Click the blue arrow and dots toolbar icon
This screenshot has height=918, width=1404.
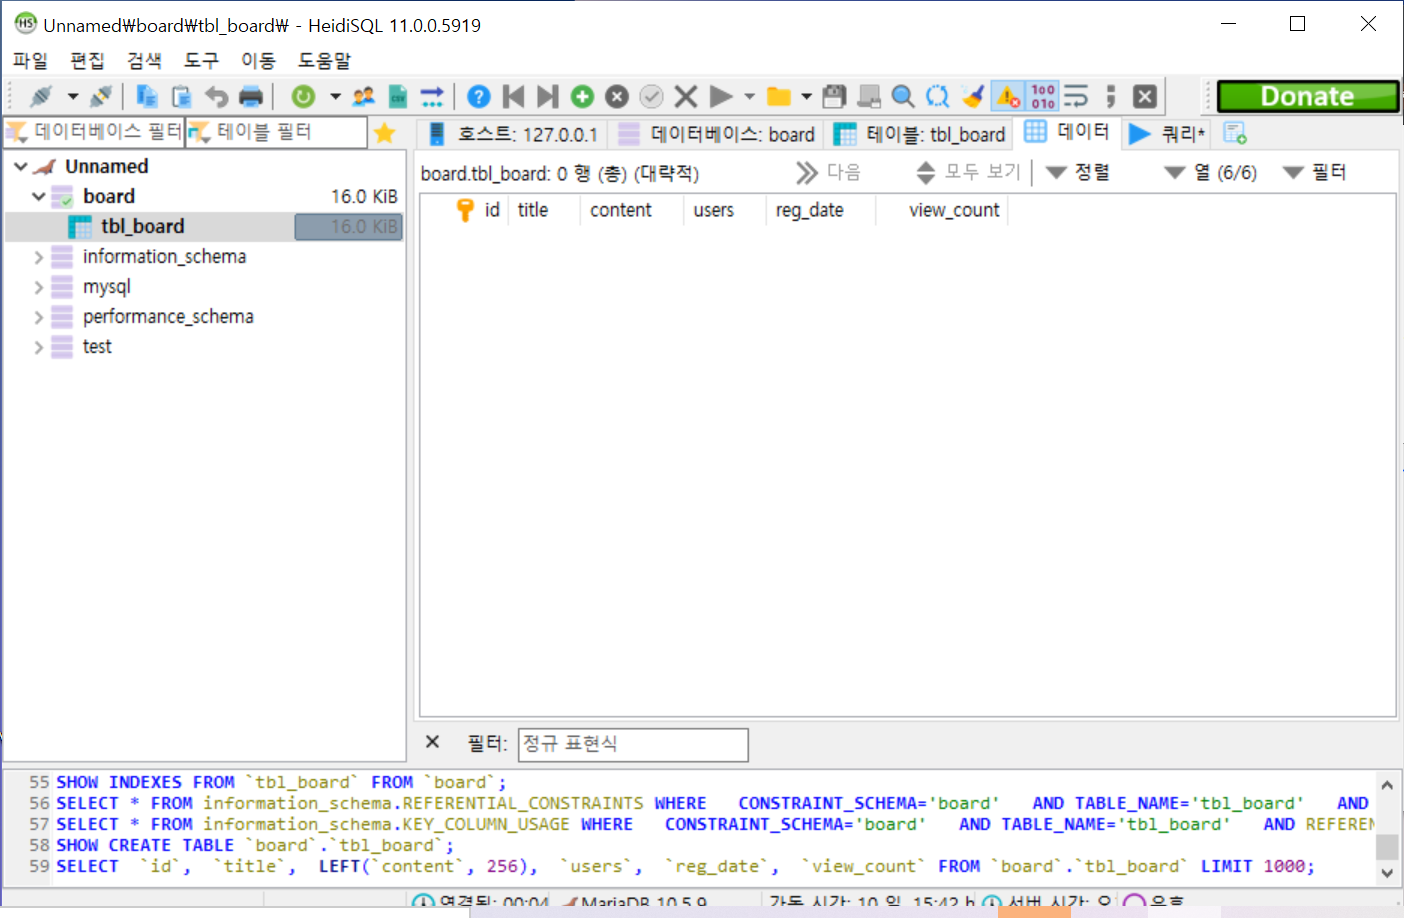click(x=432, y=96)
